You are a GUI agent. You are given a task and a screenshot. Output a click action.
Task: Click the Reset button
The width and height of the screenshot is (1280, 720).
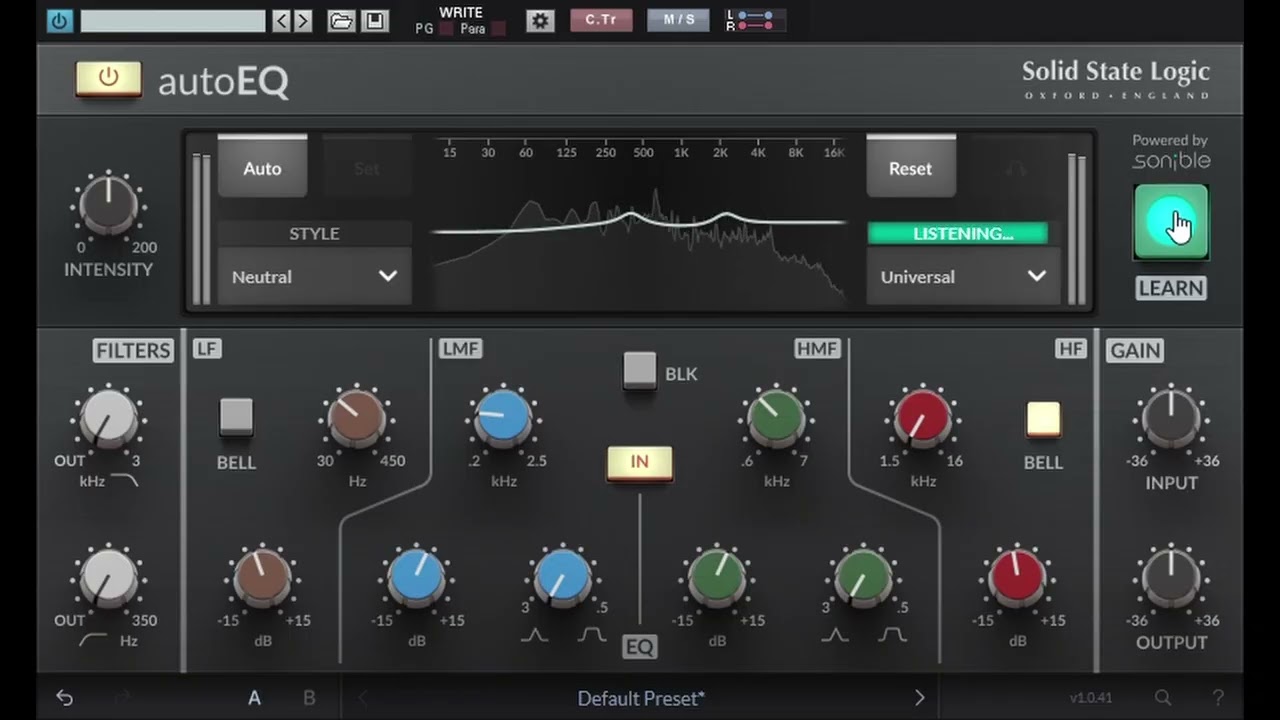[x=910, y=168]
